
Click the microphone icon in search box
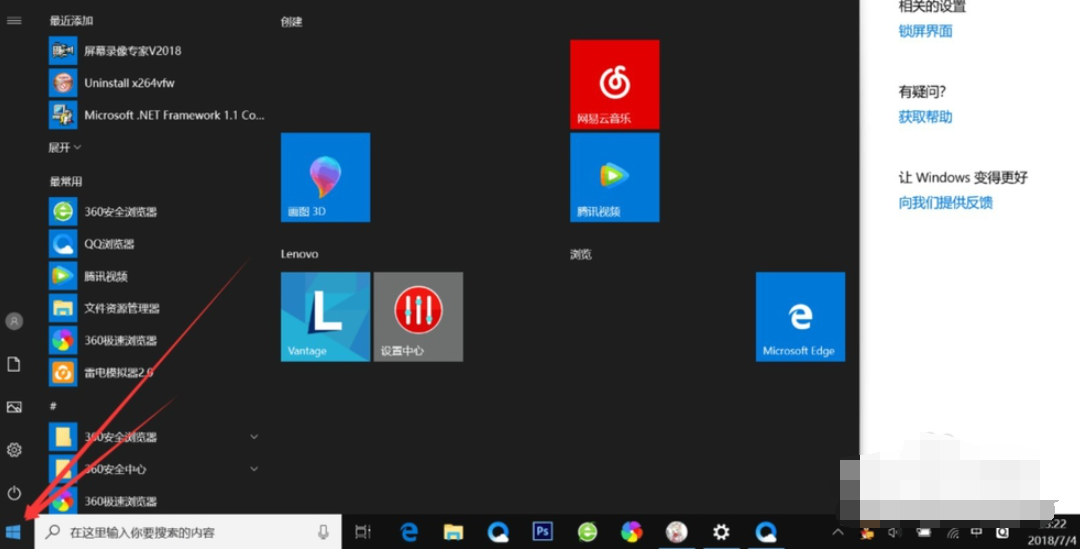(323, 532)
